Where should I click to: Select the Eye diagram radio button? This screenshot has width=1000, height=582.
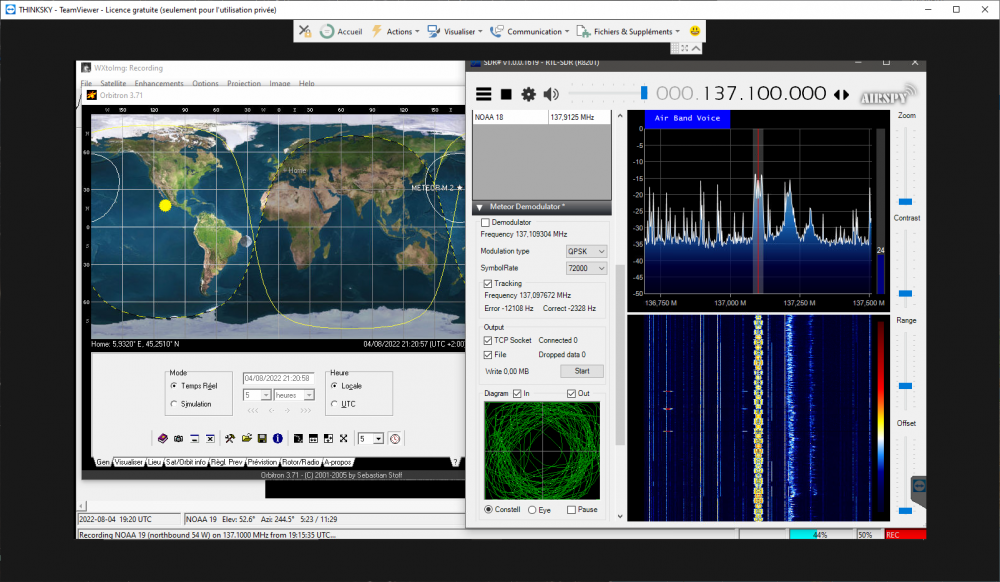coord(532,510)
